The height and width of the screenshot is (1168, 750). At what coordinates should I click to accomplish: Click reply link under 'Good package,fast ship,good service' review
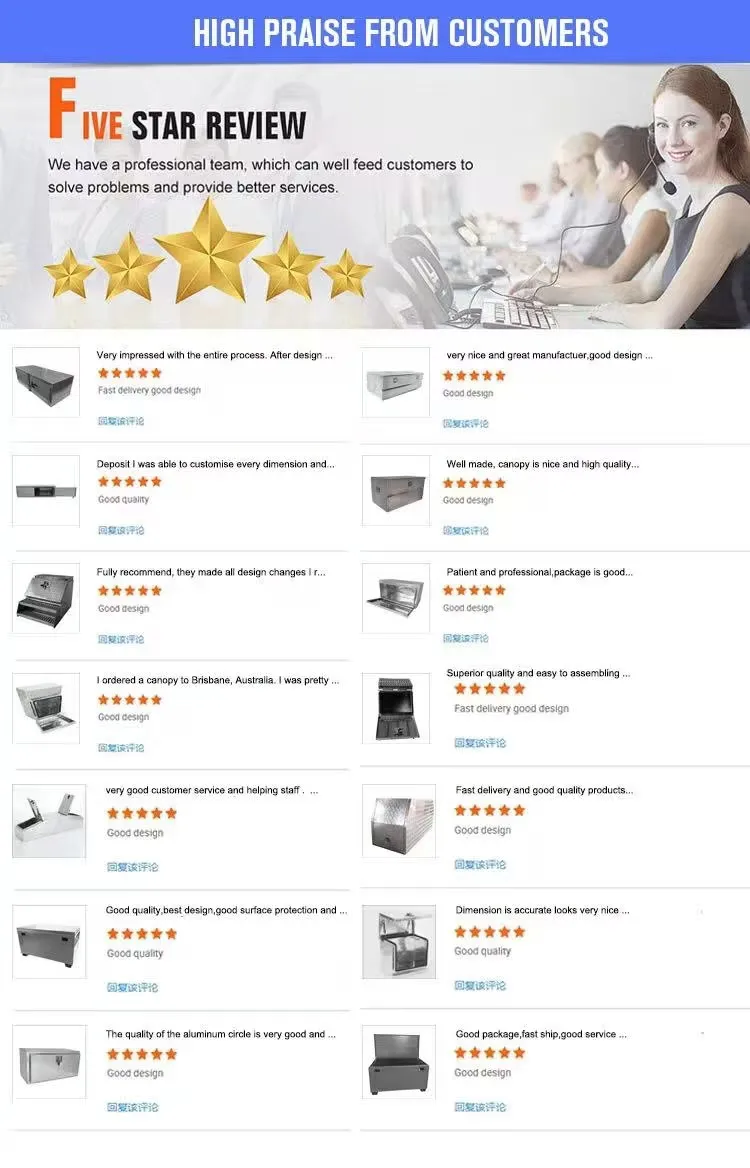pos(480,1107)
